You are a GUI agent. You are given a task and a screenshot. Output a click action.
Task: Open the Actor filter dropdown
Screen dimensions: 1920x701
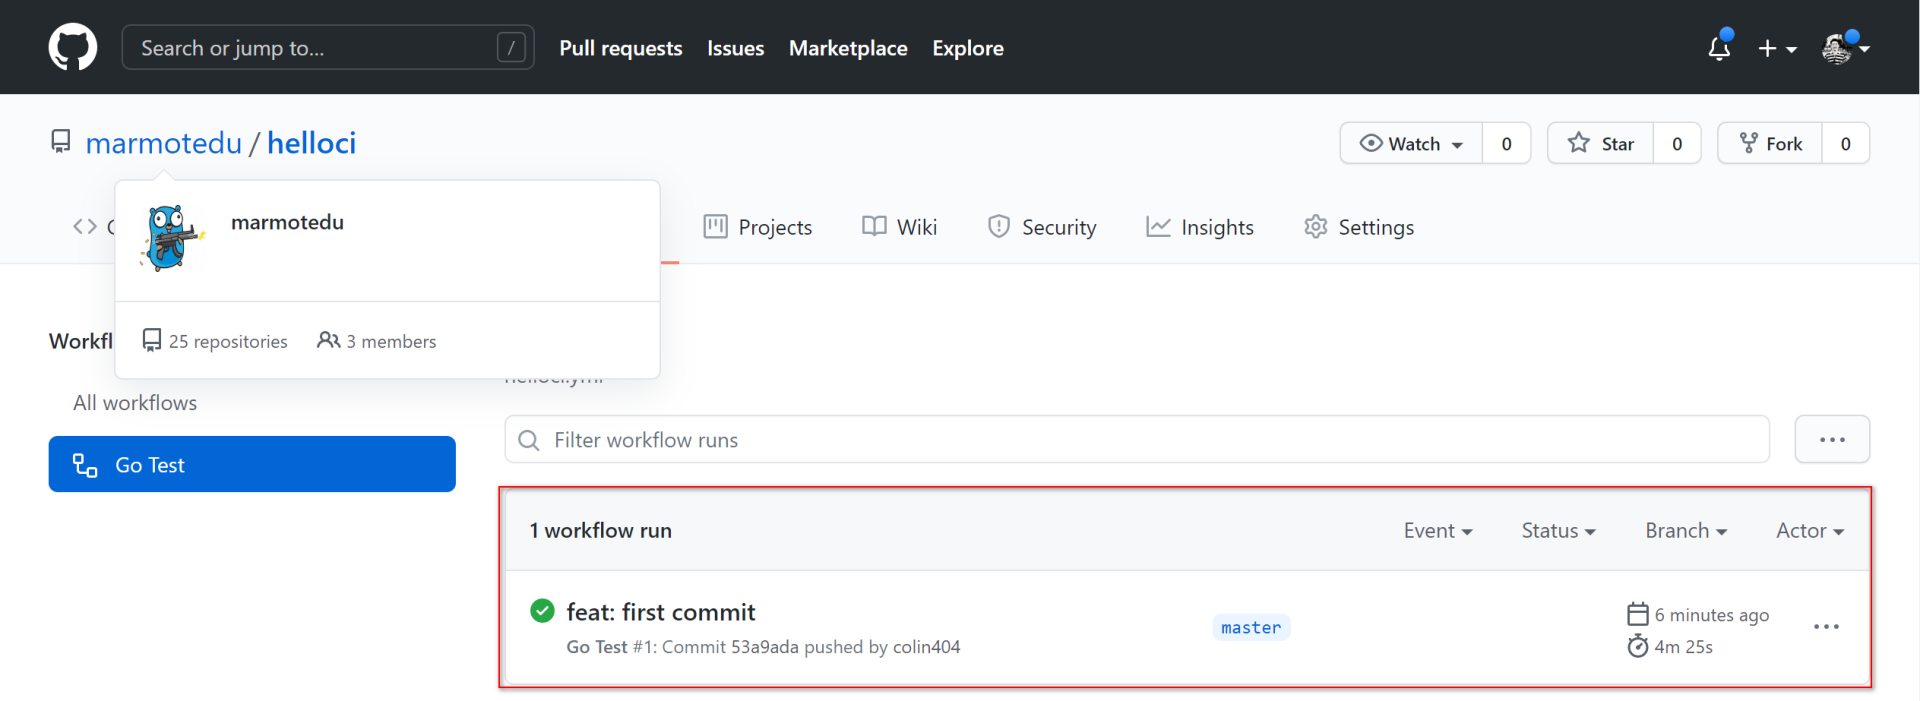tap(1809, 531)
